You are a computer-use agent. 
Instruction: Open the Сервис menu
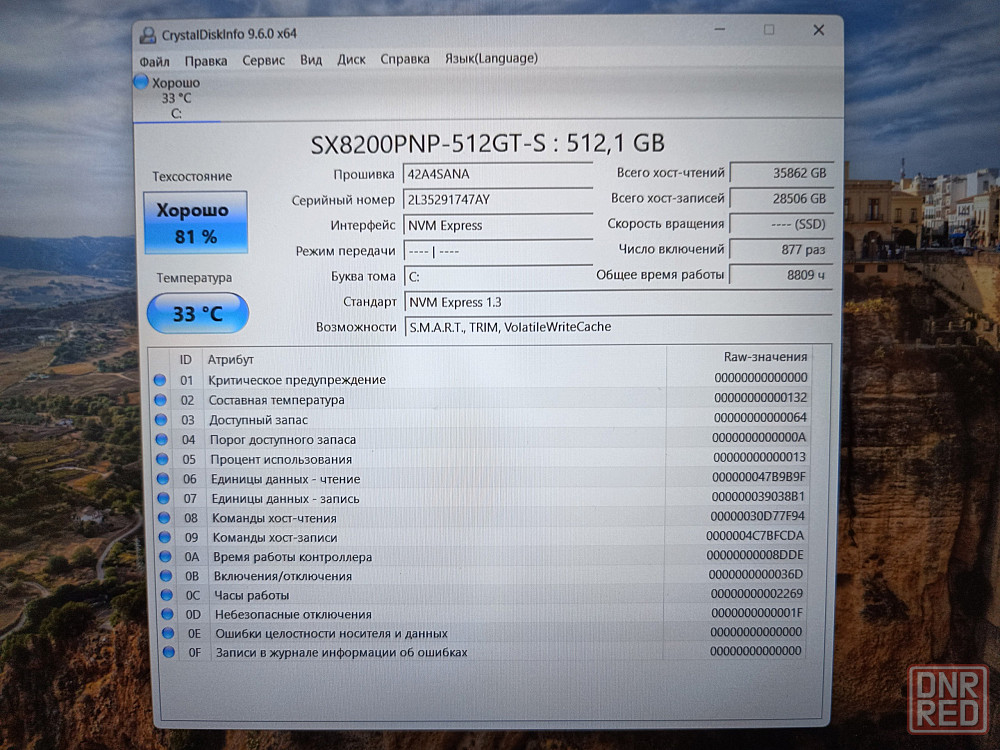click(263, 60)
